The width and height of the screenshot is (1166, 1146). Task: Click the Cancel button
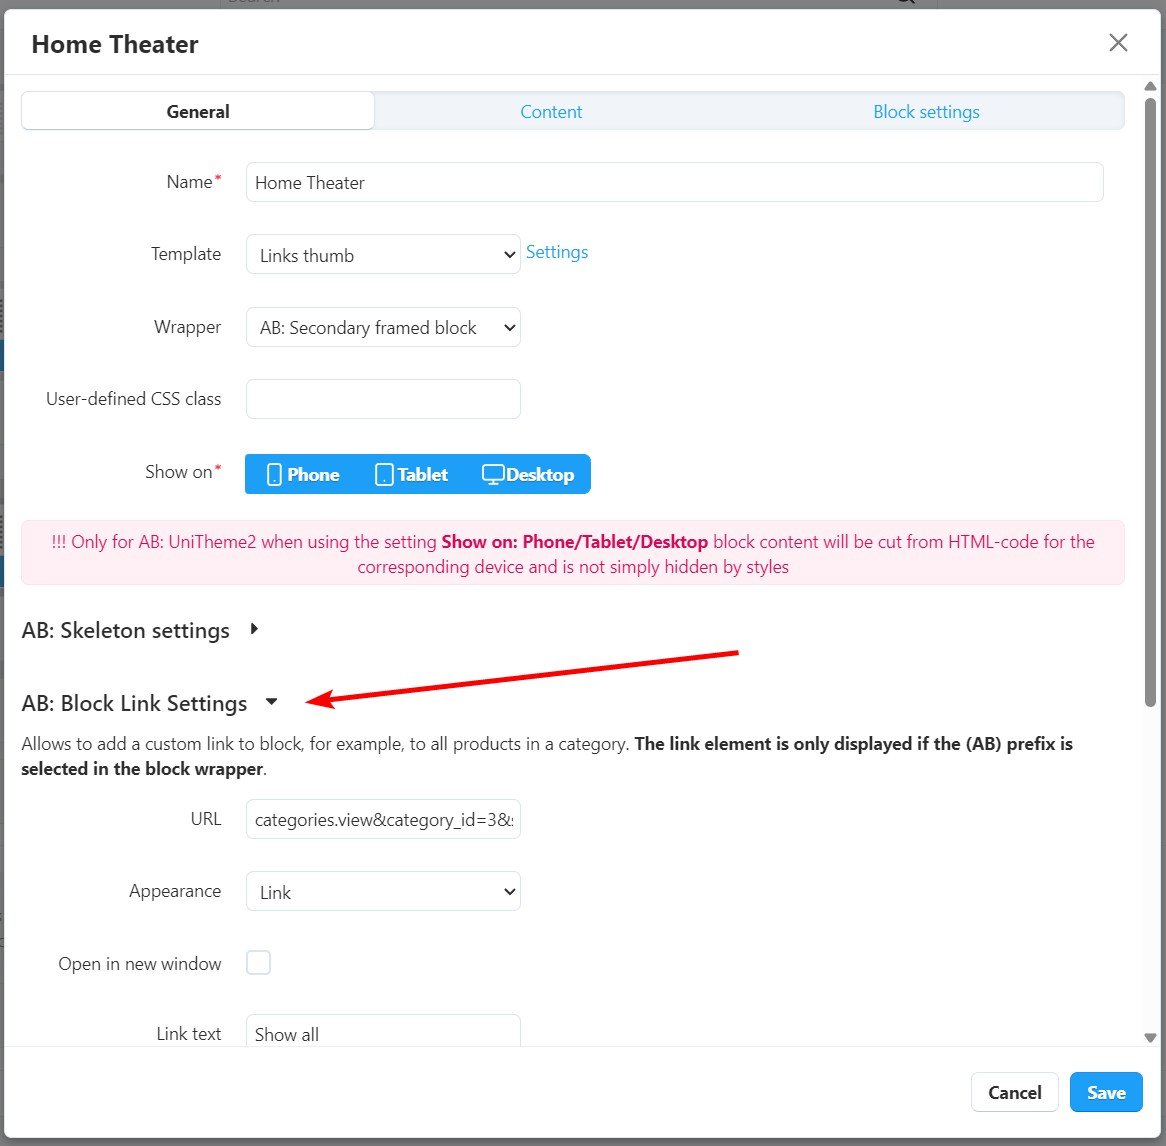(1014, 1092)
